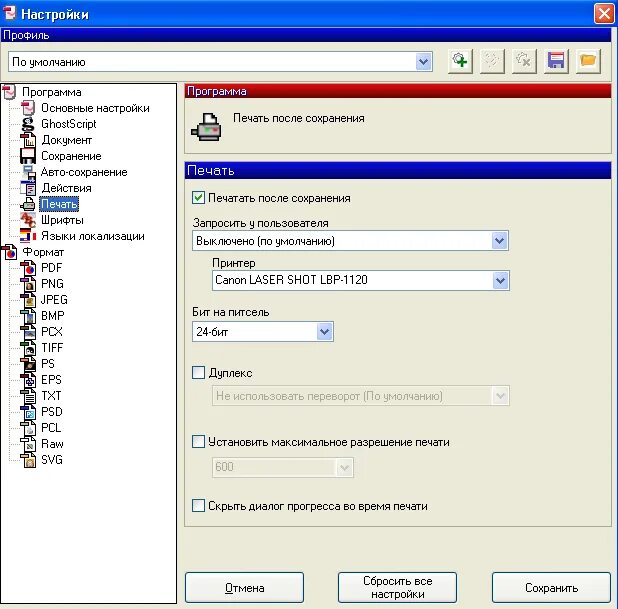The height and width of the screenshot is (609, 618).
Task: Click the Сохранить button
Action: [x=551, y=588]
